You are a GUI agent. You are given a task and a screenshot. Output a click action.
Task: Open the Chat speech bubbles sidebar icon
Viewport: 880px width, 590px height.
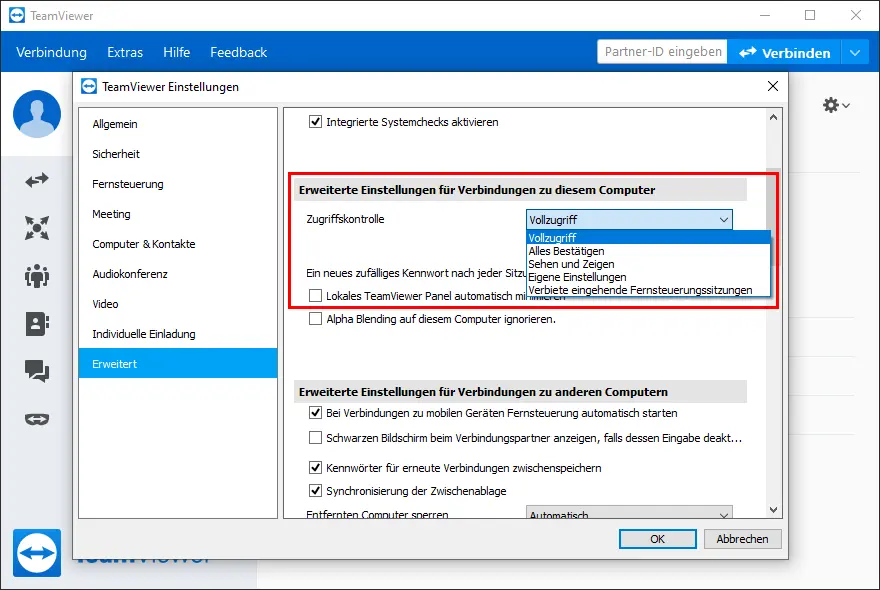(x=37, y=371)
